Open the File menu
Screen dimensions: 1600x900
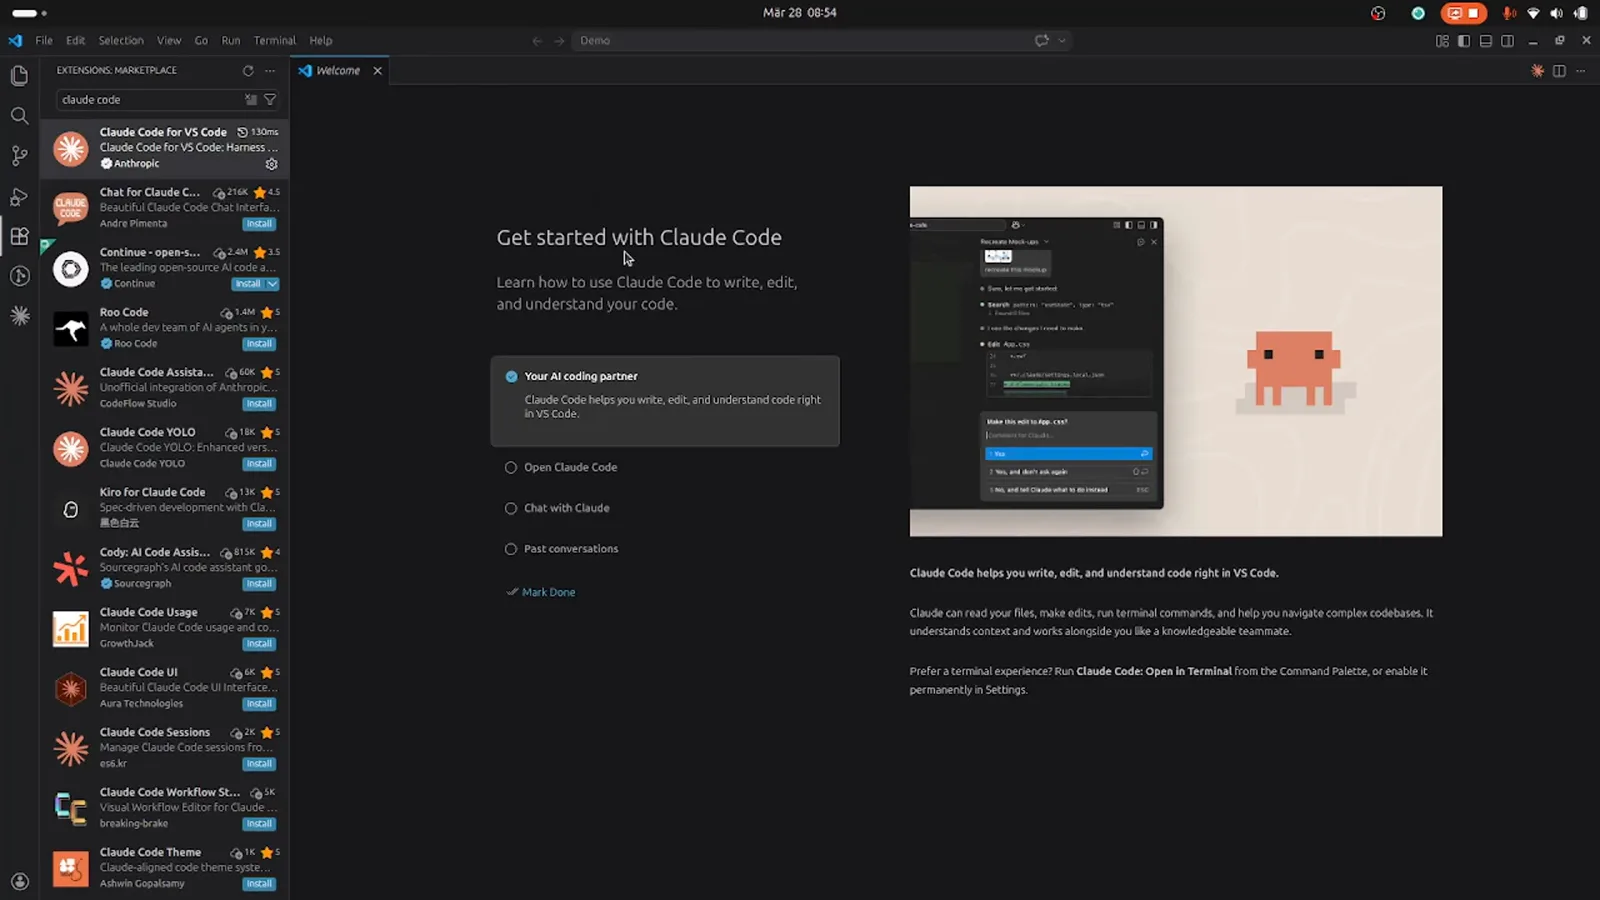point(44,41)
